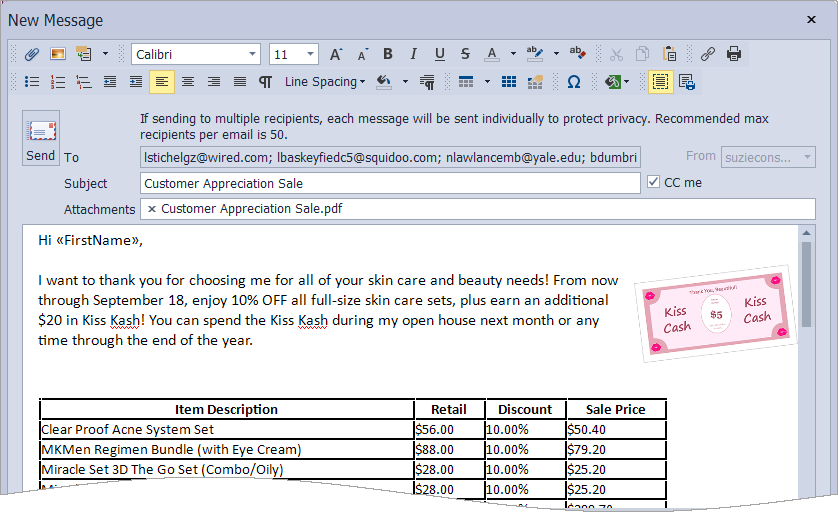The image size is (838, 513).
Task: Click the paste clipboard icon
Action: point(669,54)
